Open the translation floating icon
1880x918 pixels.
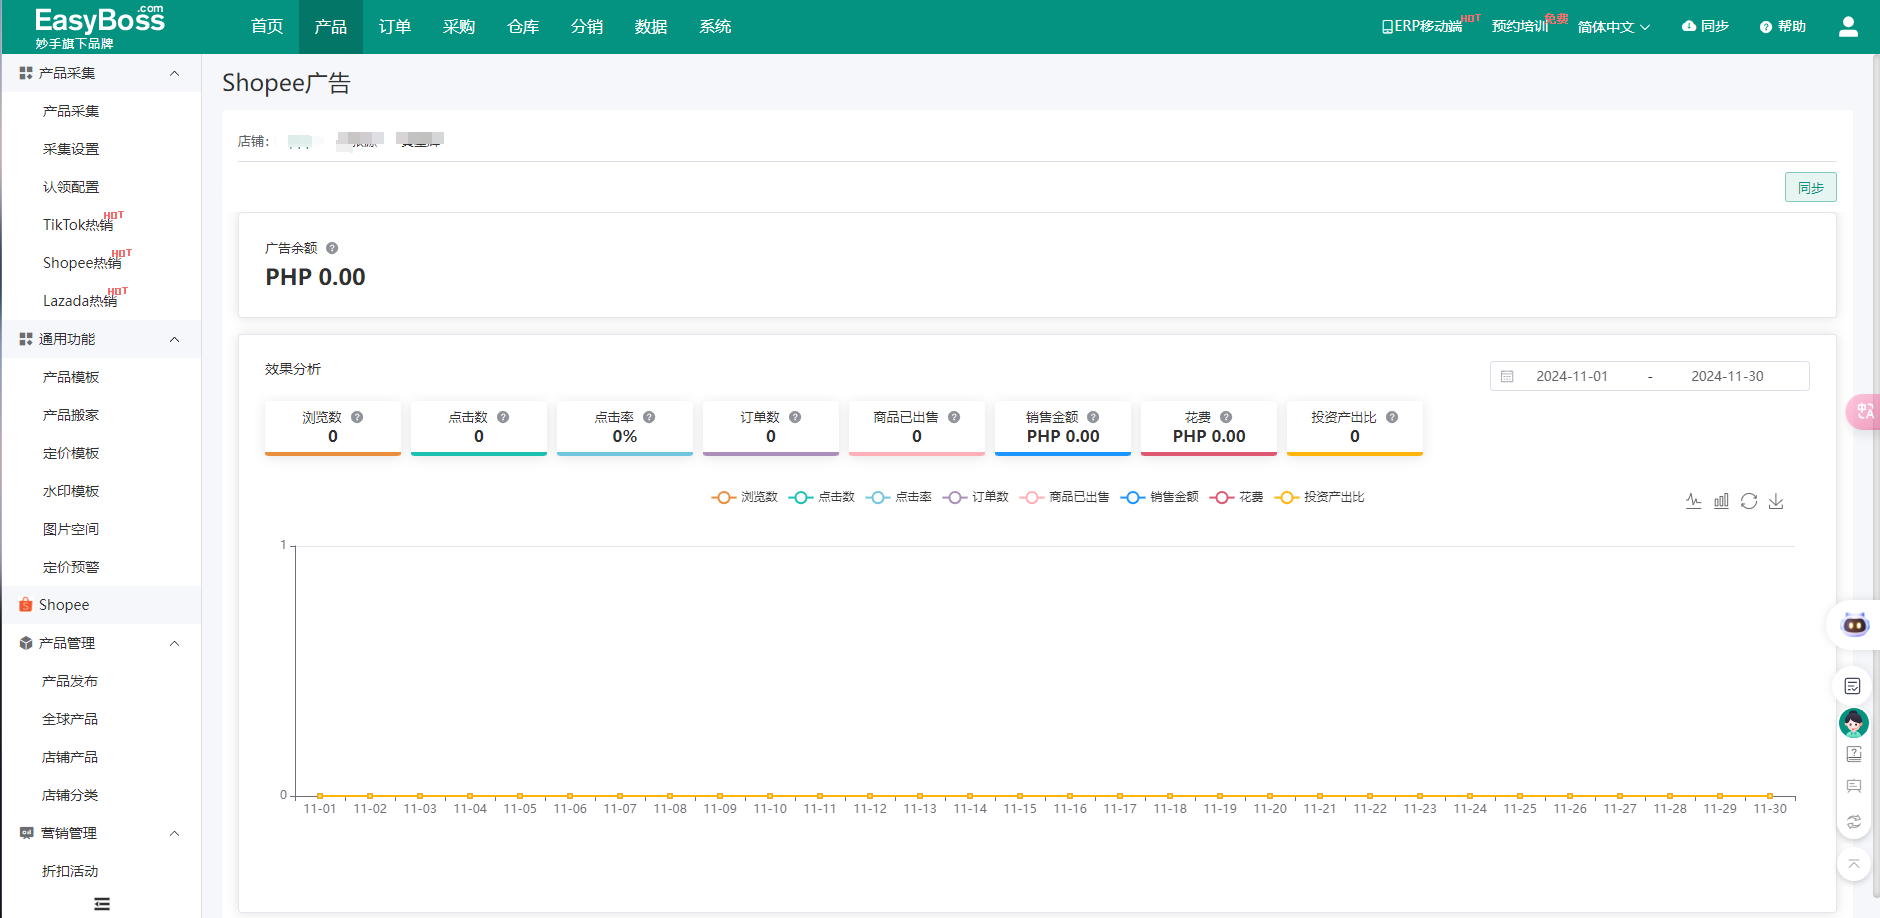click(1864, 412)
